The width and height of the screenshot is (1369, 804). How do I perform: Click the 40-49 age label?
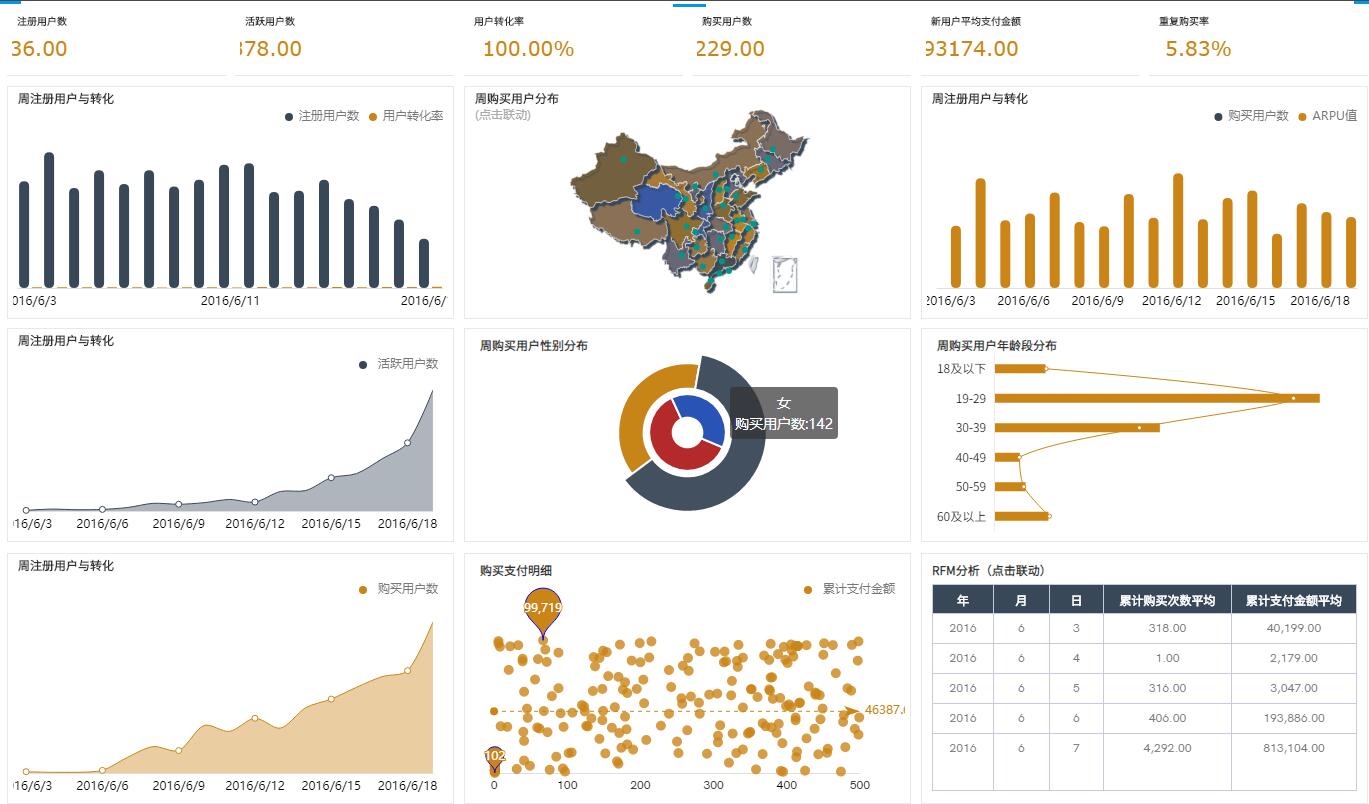970,458
